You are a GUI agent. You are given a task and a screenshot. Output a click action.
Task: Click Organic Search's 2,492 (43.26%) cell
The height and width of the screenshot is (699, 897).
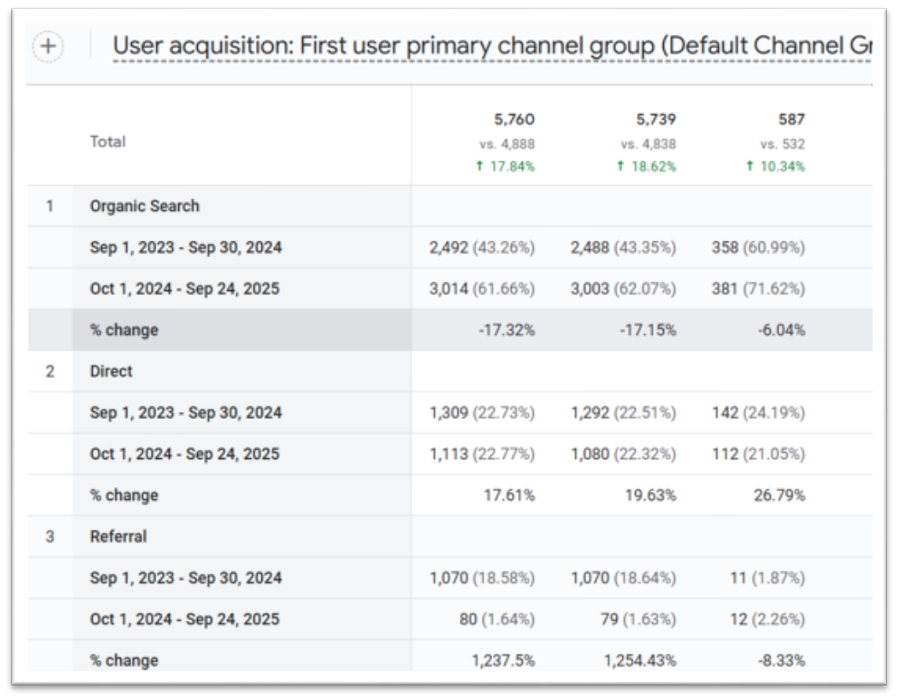click(482, 247)
